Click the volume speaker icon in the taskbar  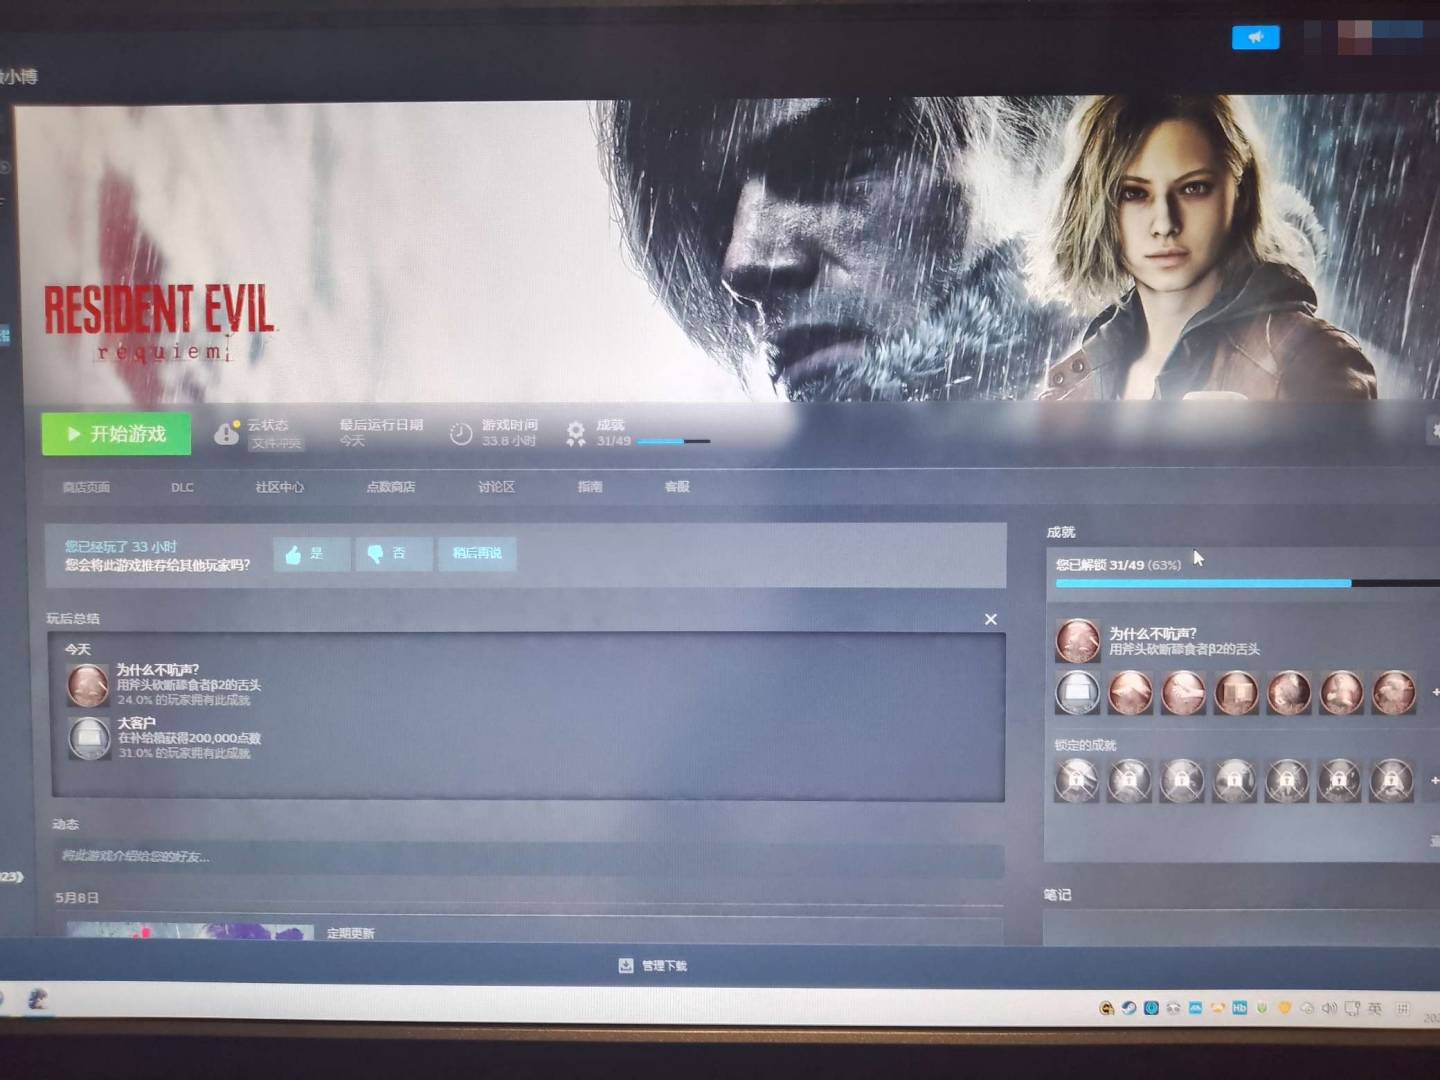(1329, 1008)
